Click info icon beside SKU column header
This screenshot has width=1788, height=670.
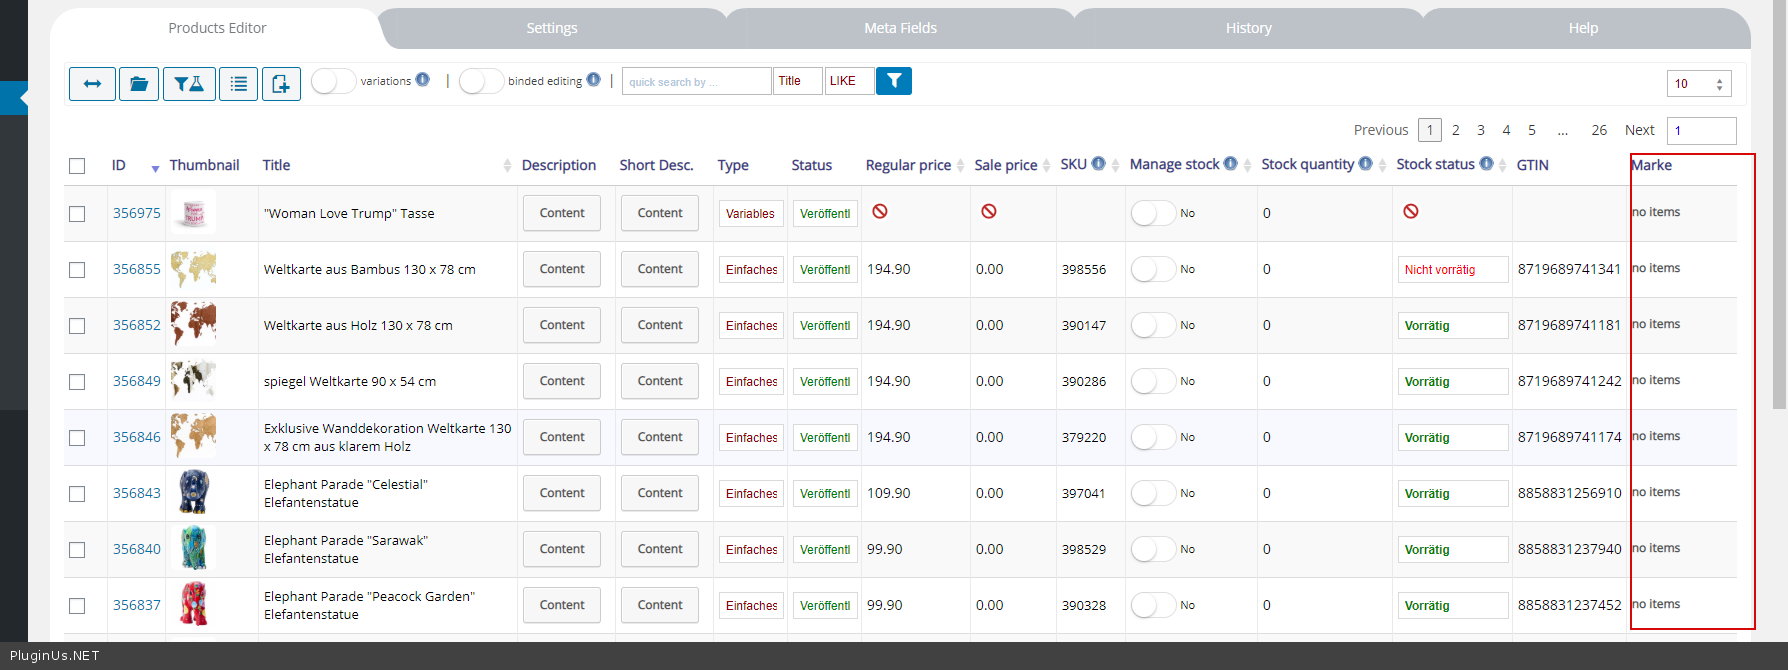1098,164
